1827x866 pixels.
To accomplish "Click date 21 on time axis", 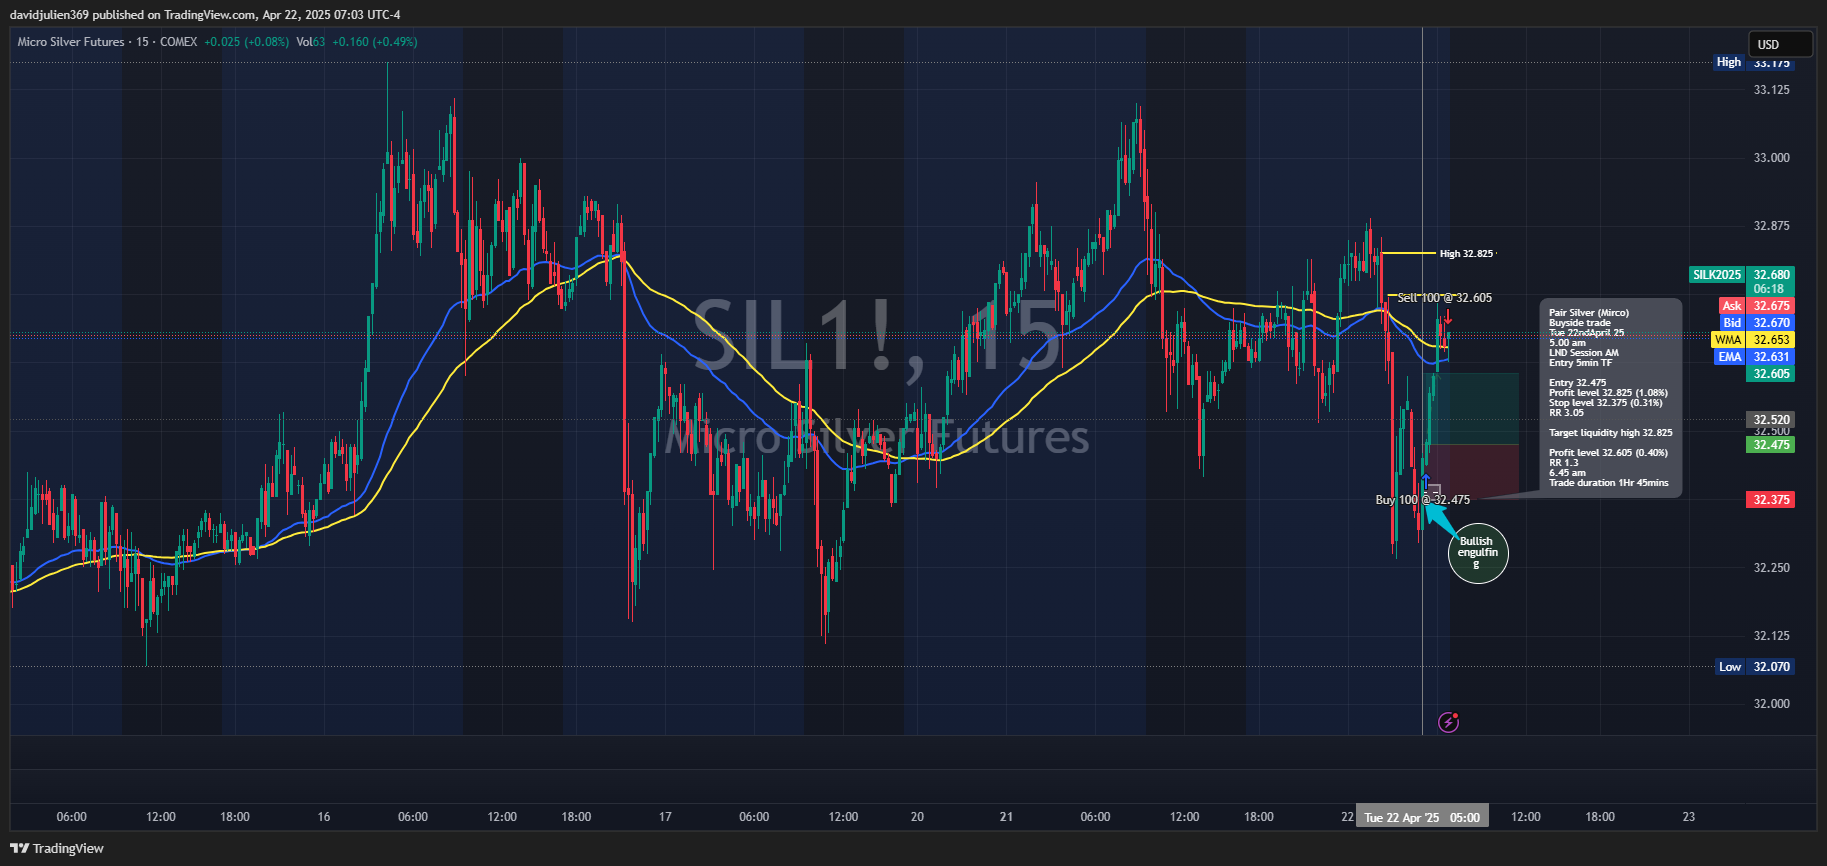I will coord(1006,817).
